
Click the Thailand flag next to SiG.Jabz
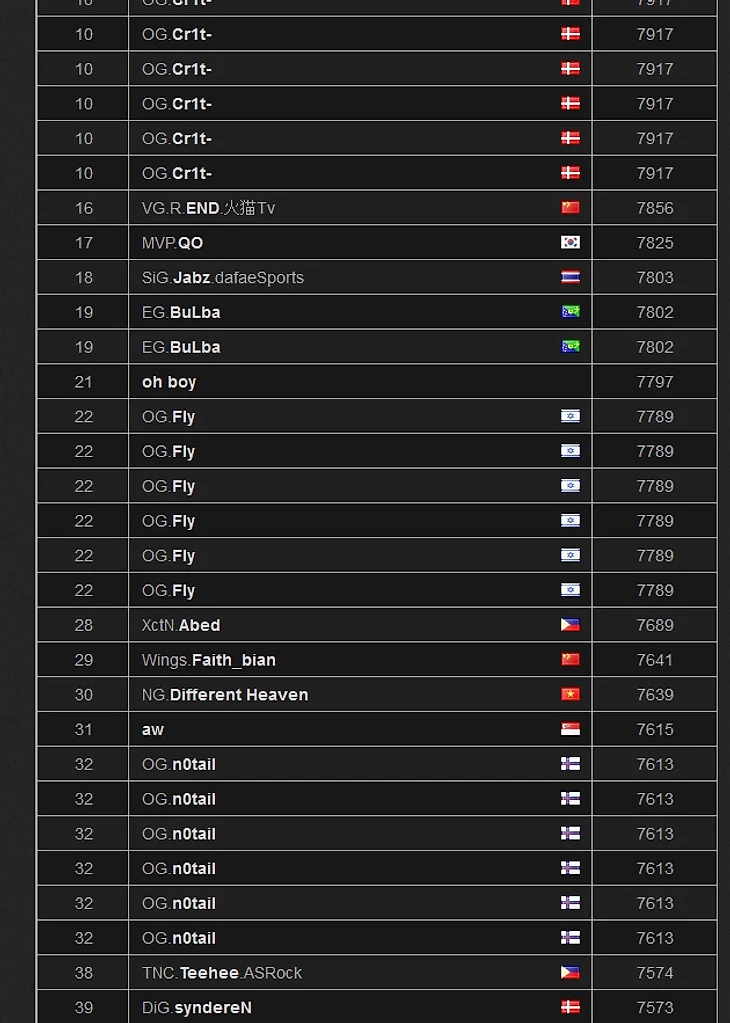click(570, 277)
